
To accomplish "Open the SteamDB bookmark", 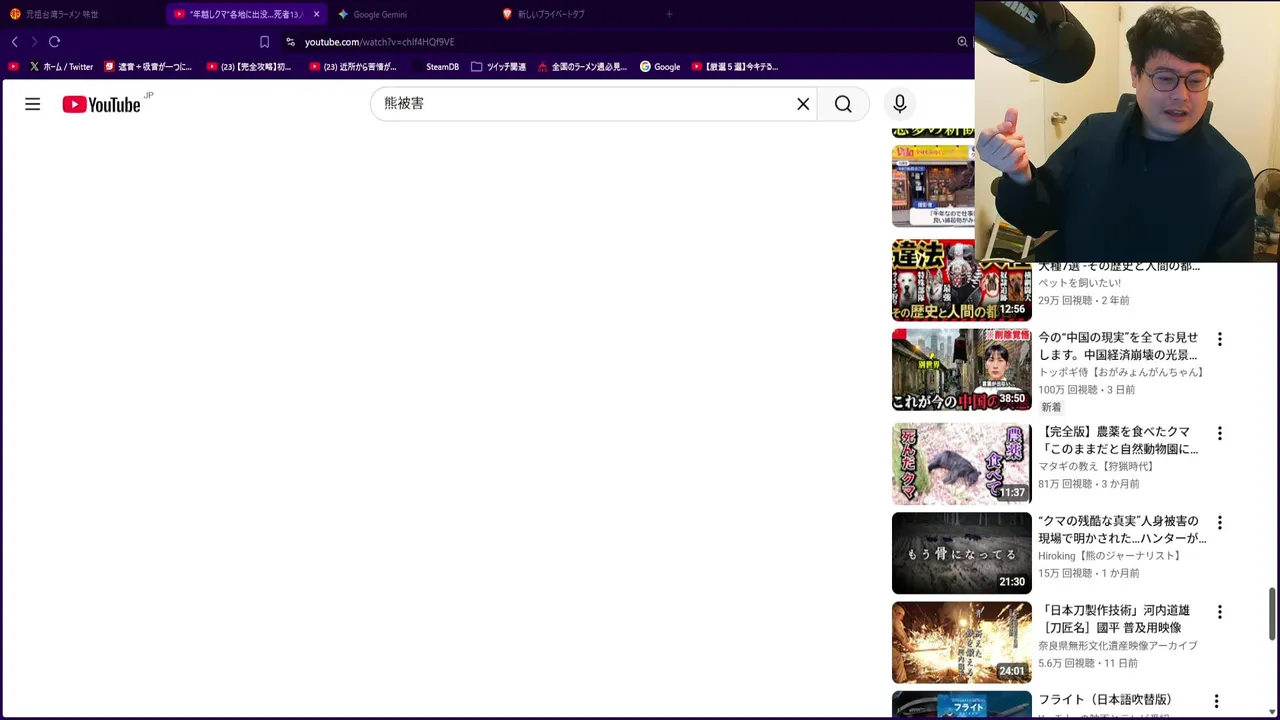I will pos(434,67).
